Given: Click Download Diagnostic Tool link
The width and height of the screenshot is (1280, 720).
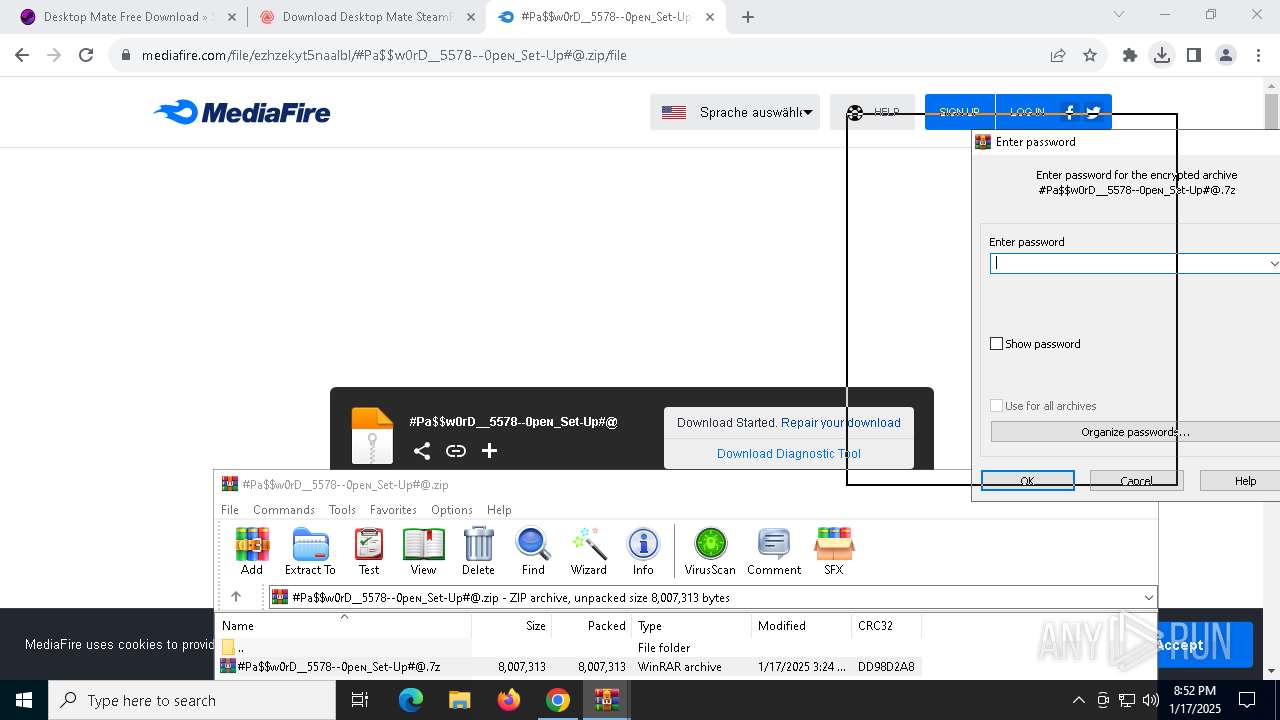Looking at the screenshot, I should click(x=789, y=454).
